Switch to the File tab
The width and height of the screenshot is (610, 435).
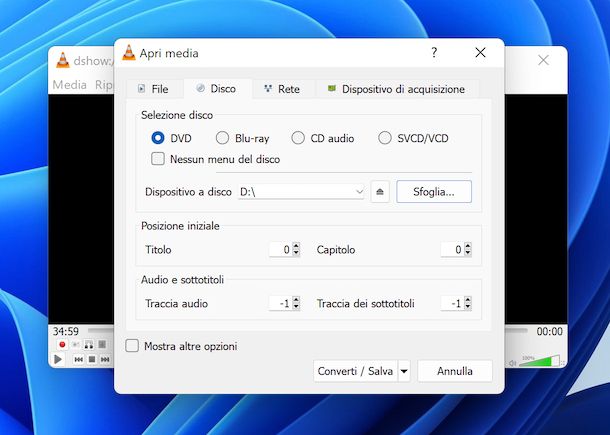tap(154, 89)
